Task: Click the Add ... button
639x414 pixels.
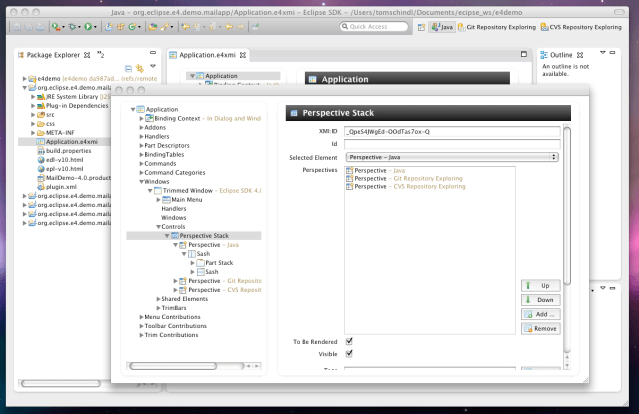Action: tap(540, 314)
